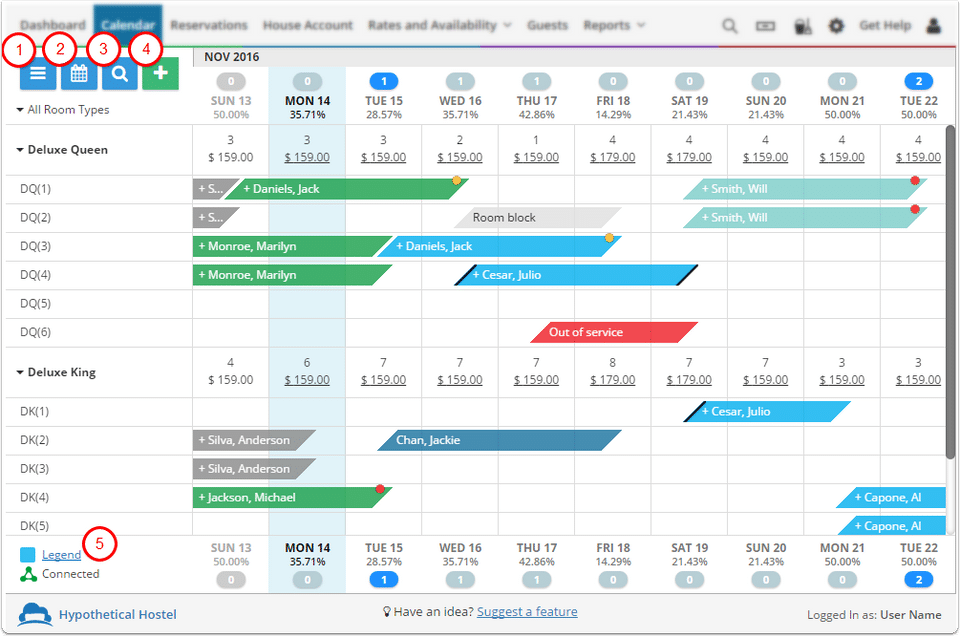Add a new reservation with green plus button
The image size is (960, 636).
click(x=160, y=74)
